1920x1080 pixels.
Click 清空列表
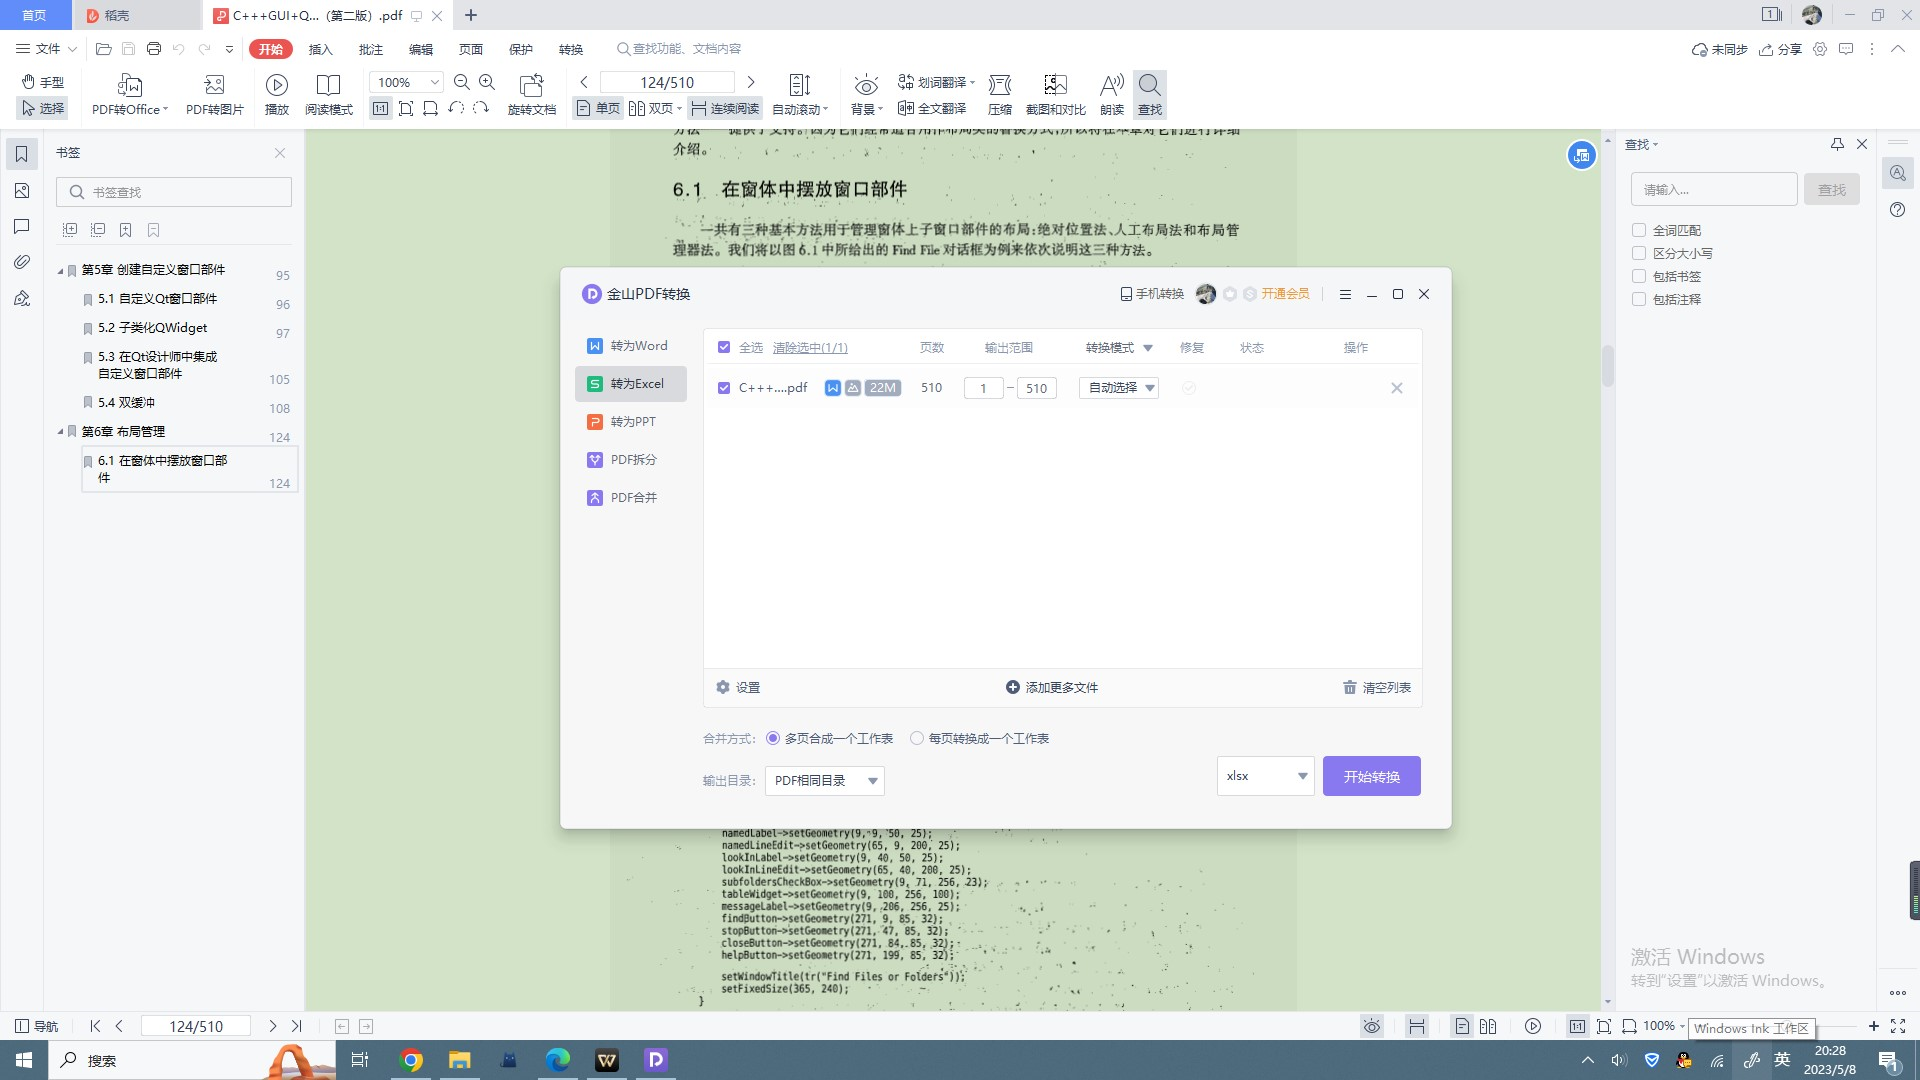tap(1377, 688)
